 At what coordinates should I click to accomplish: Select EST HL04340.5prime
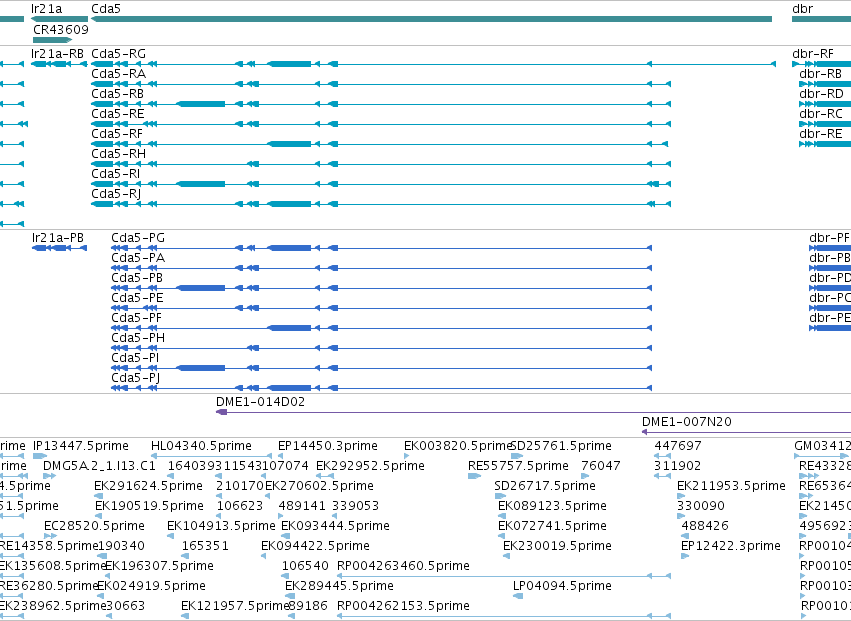(201, 446)
